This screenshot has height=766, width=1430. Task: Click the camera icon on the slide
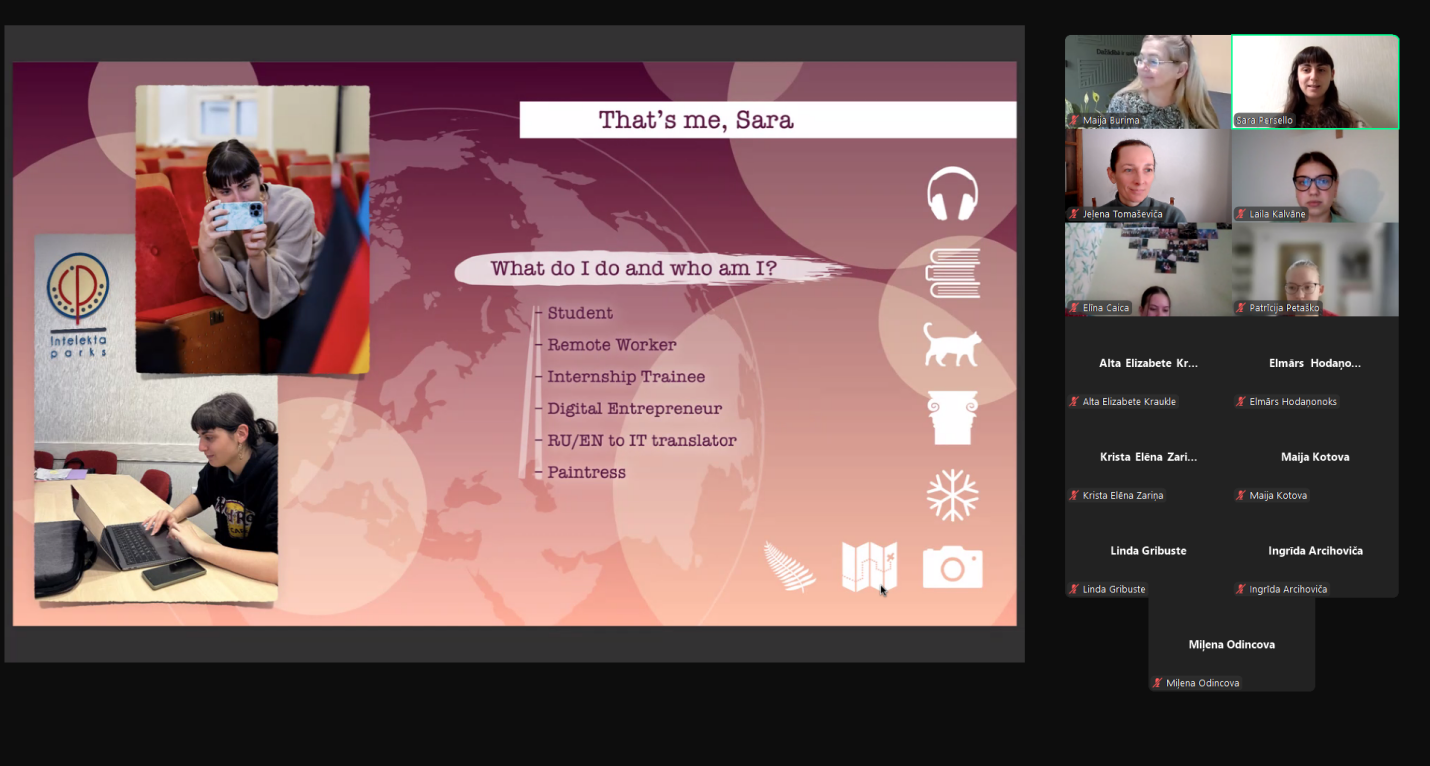(952, 567)
